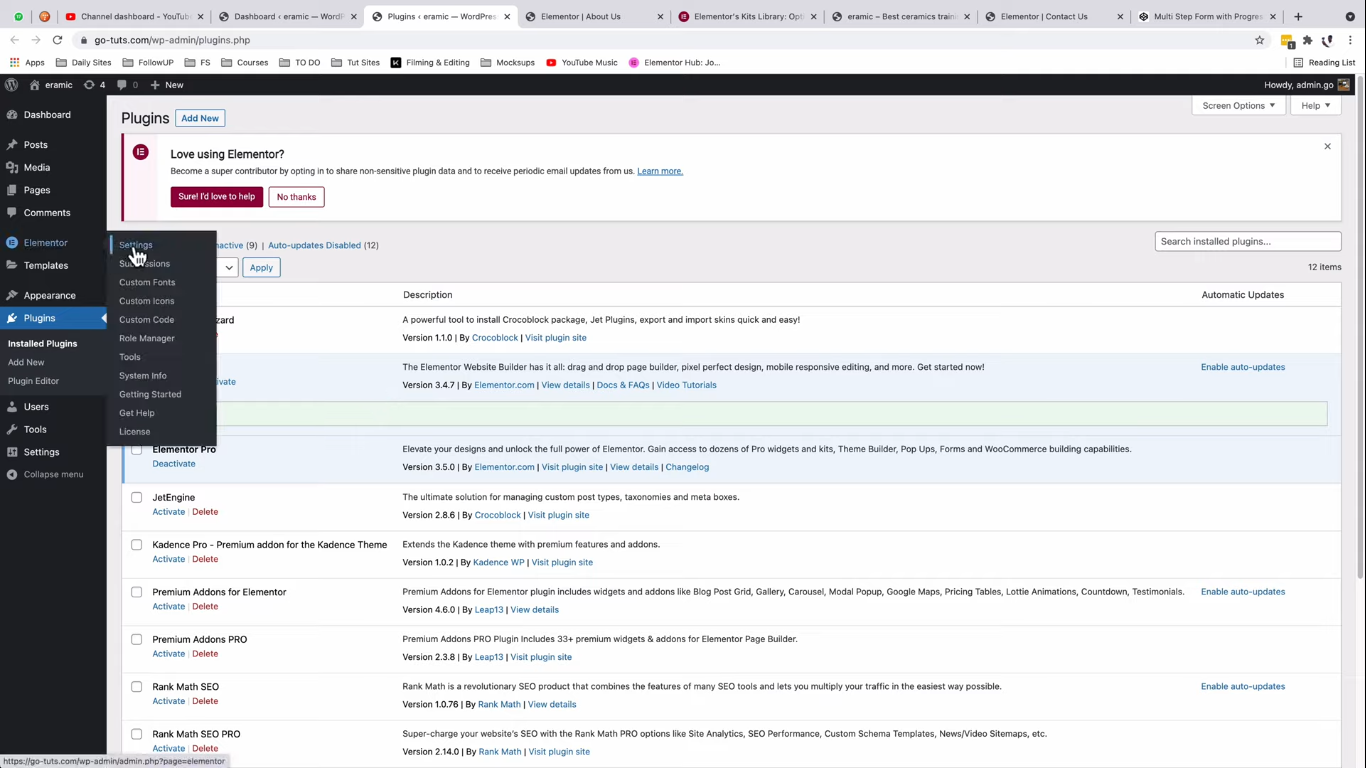Activate the JetEngine plugin
This screenshot has height=768, width=1366.
[x=169, y=512]
